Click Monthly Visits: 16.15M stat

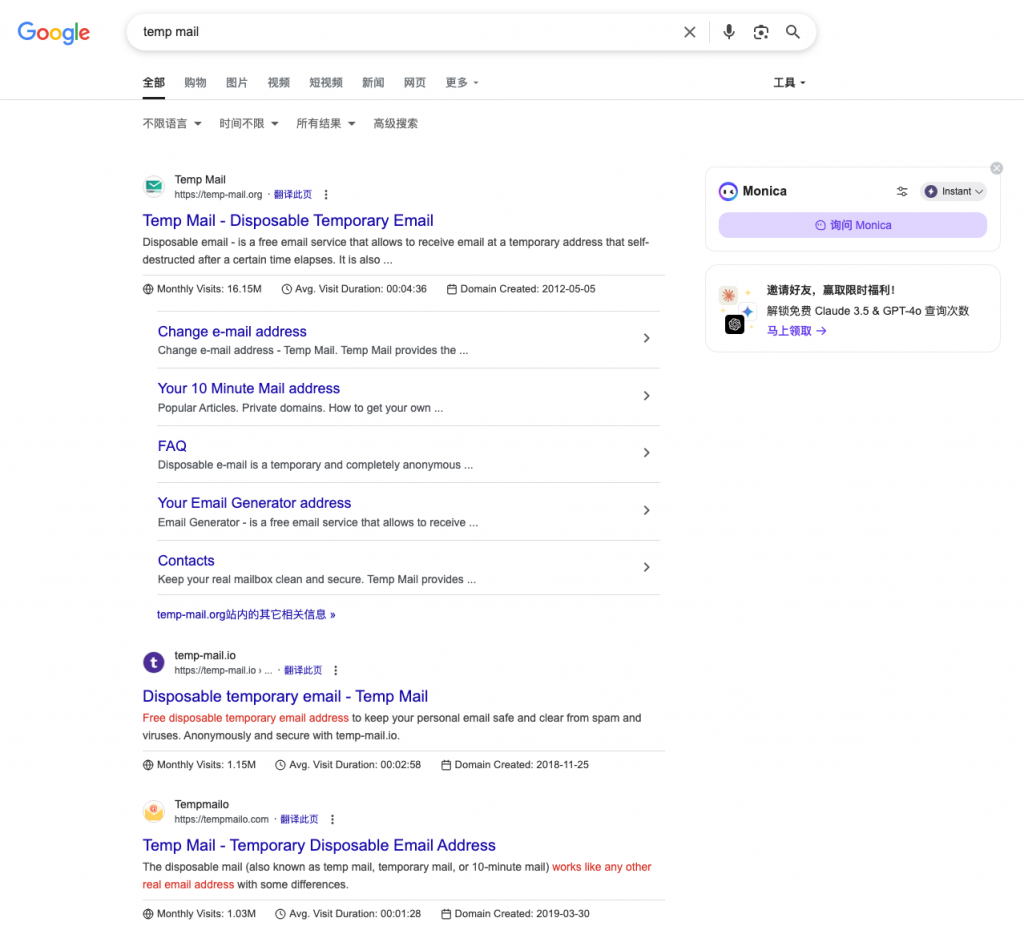(202, 289)
